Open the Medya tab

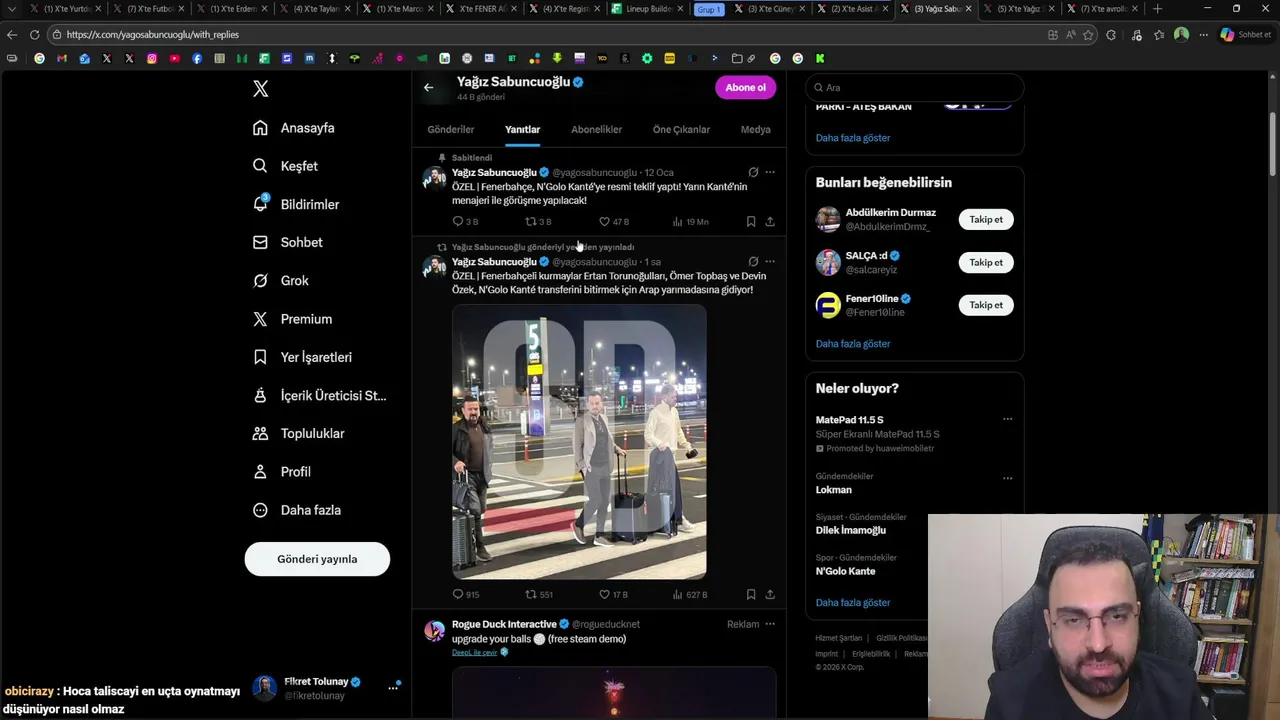[755, 129]
